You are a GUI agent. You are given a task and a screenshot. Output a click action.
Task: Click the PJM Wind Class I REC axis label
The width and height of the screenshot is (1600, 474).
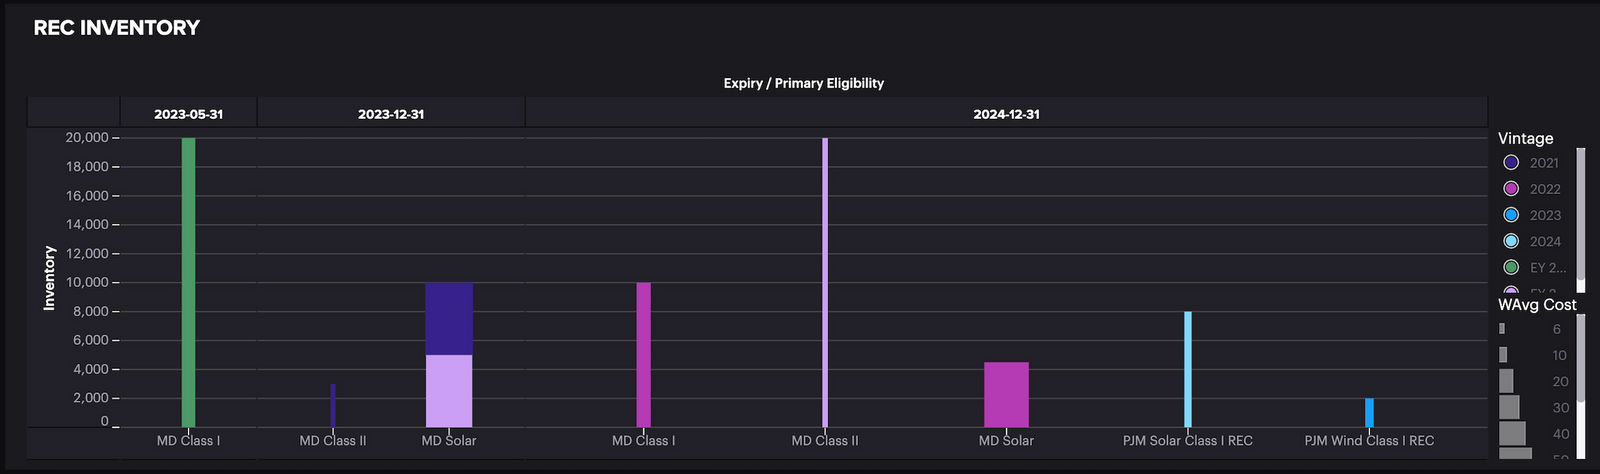click(x=1369, y=441)
